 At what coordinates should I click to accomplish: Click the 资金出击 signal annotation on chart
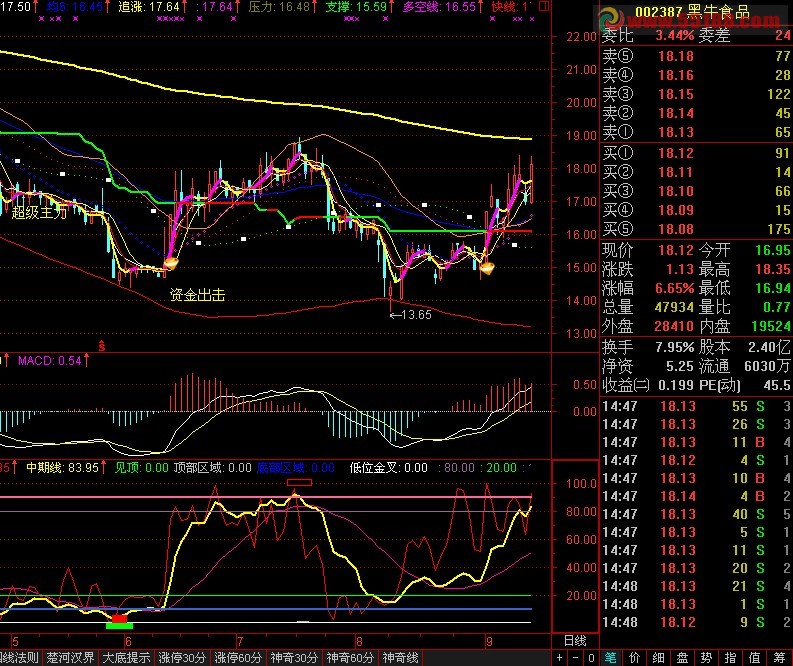197,295
